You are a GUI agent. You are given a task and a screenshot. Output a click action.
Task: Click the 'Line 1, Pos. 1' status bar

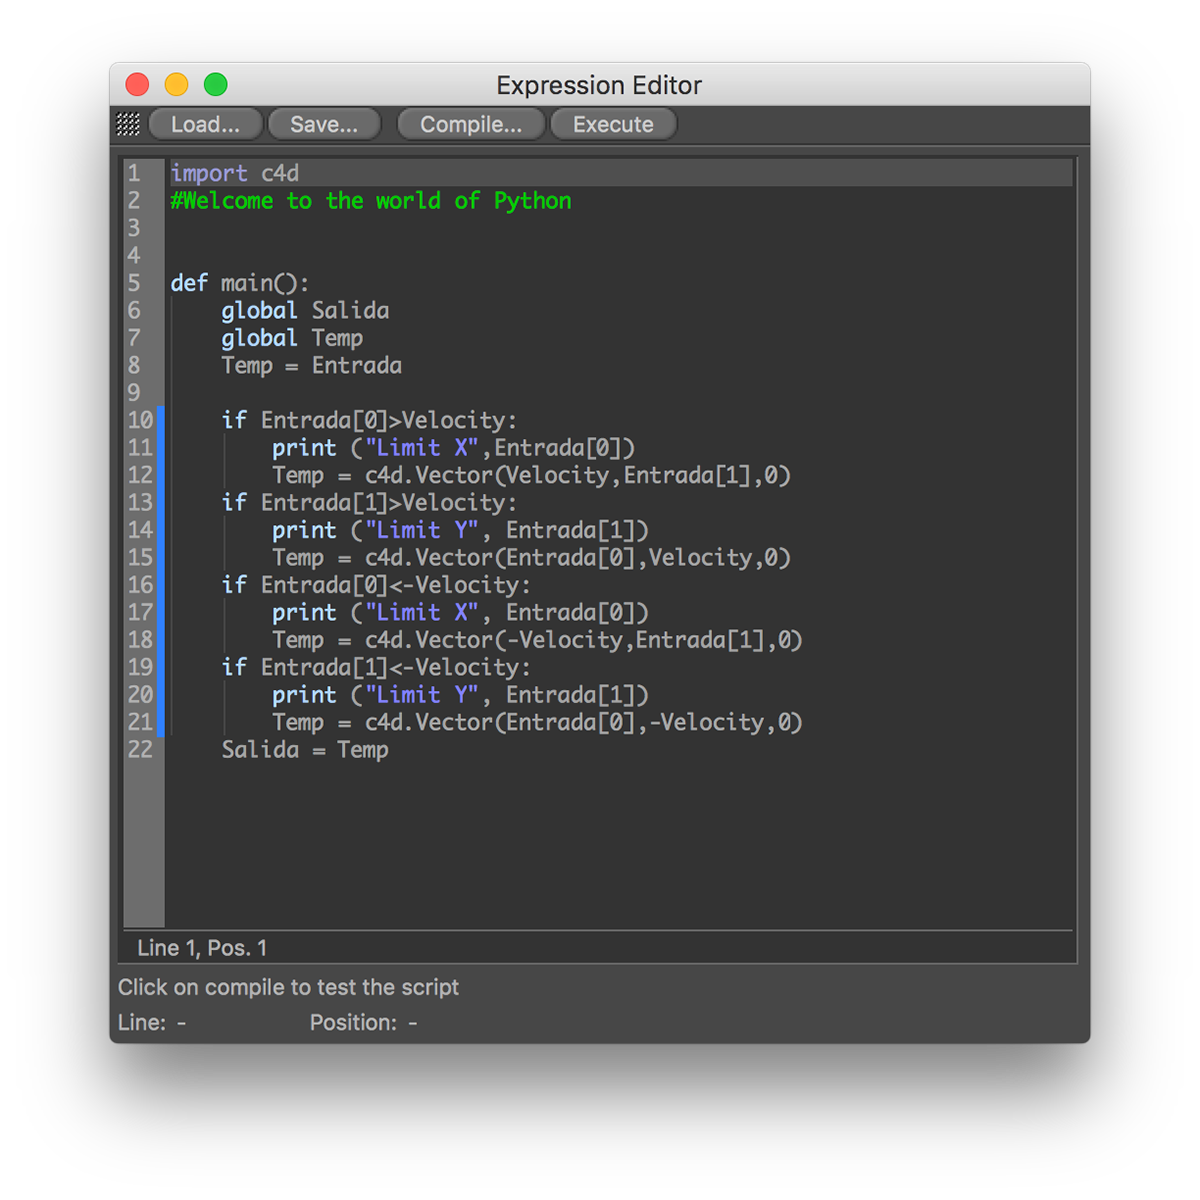point(202,948)
